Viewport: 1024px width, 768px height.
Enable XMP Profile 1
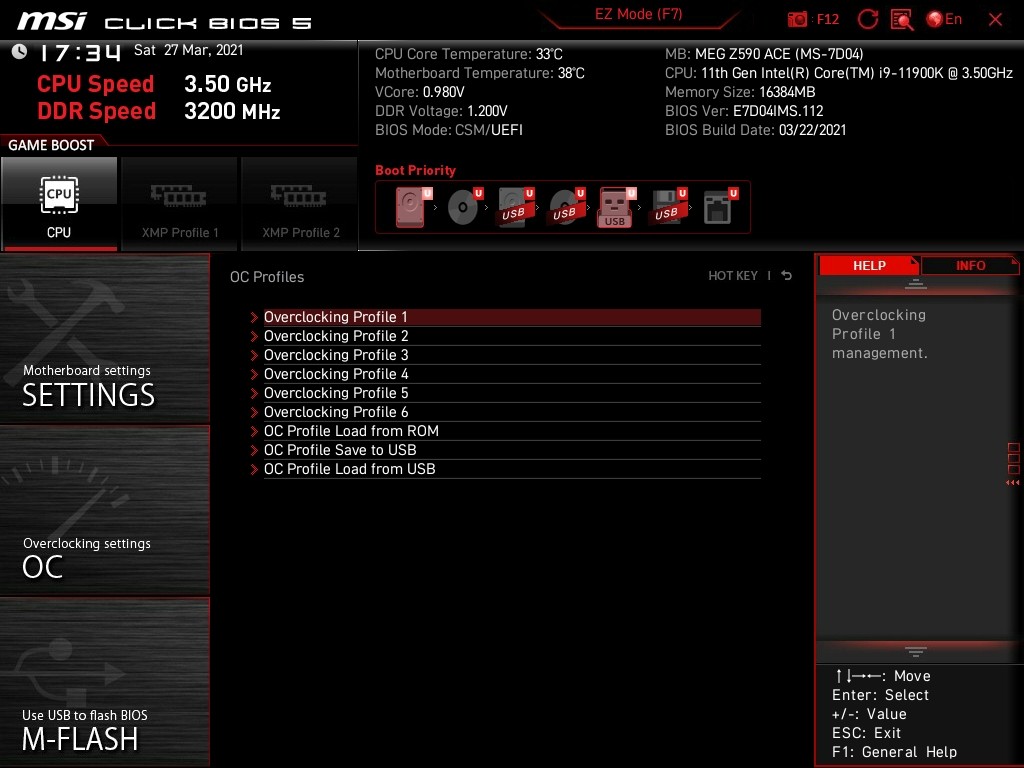(180, 204)
